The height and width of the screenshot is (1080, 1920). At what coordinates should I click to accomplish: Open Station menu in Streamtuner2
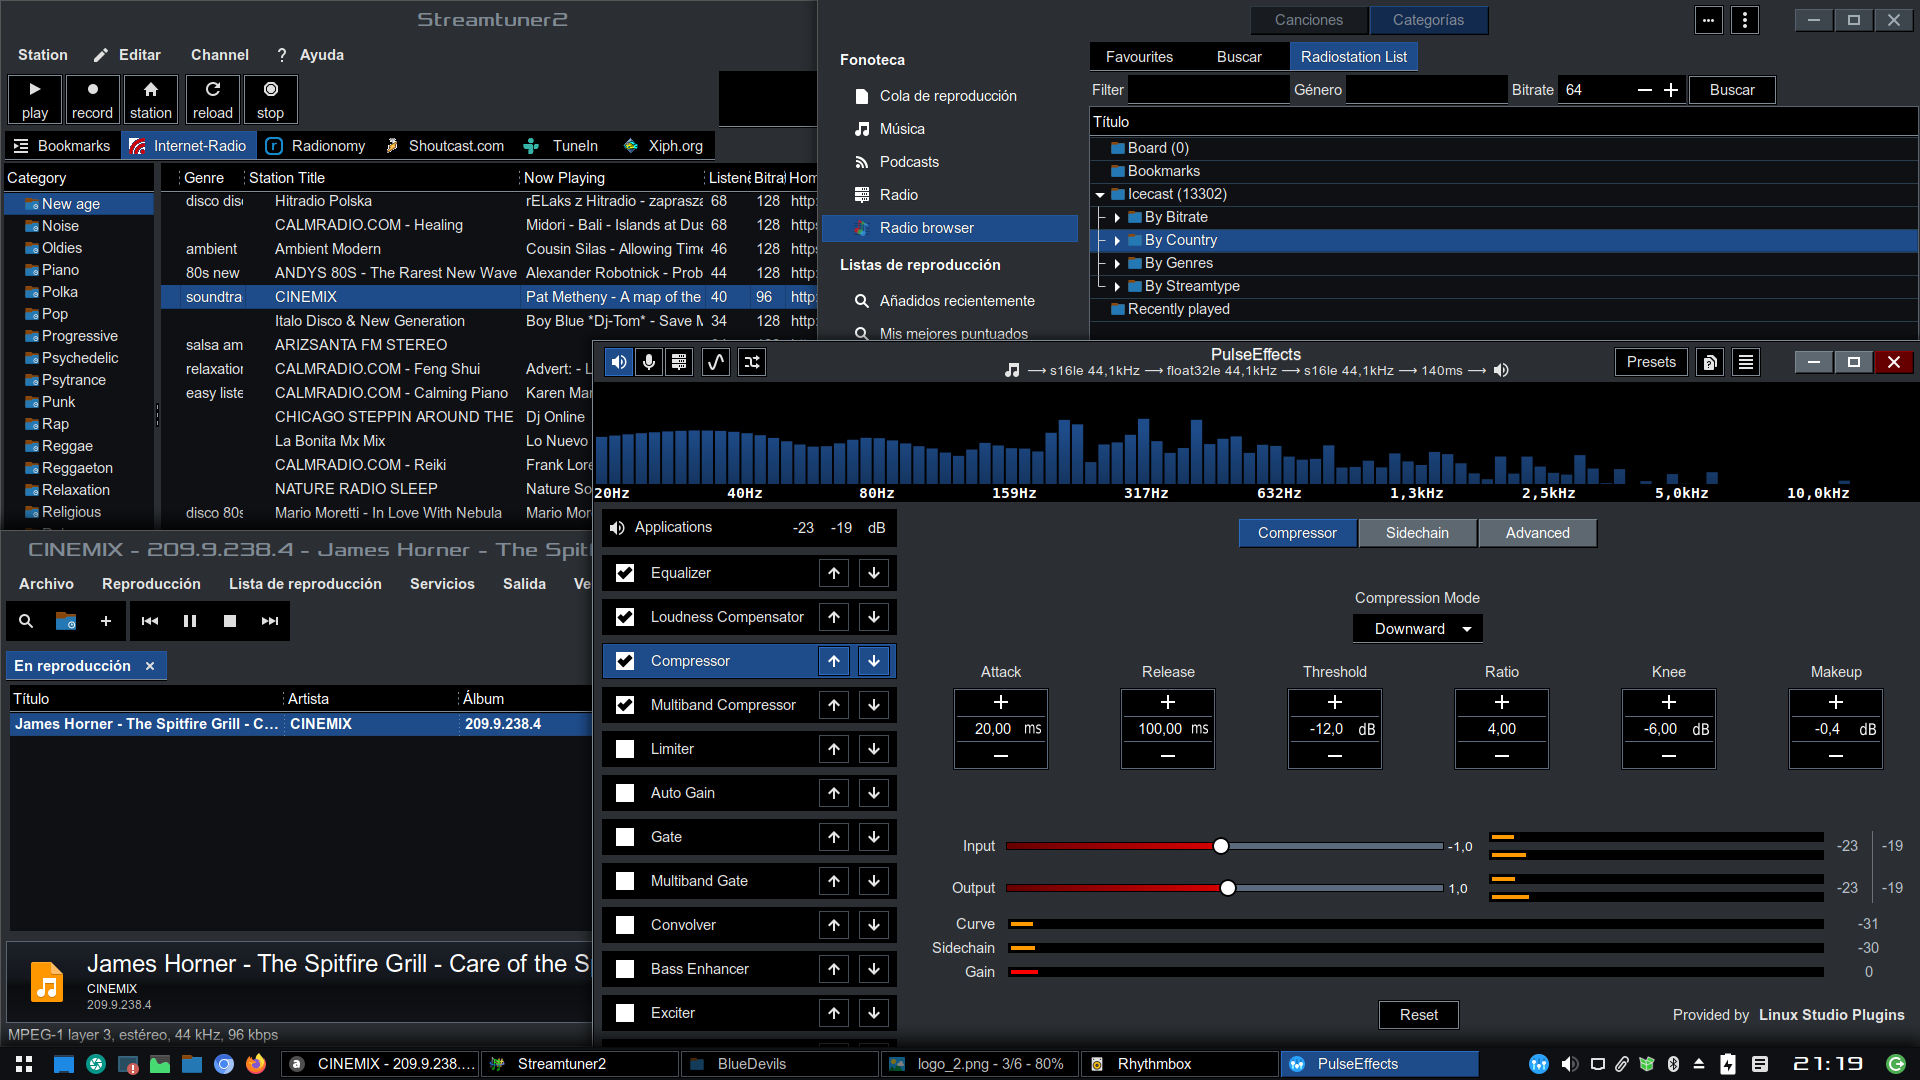43,55
